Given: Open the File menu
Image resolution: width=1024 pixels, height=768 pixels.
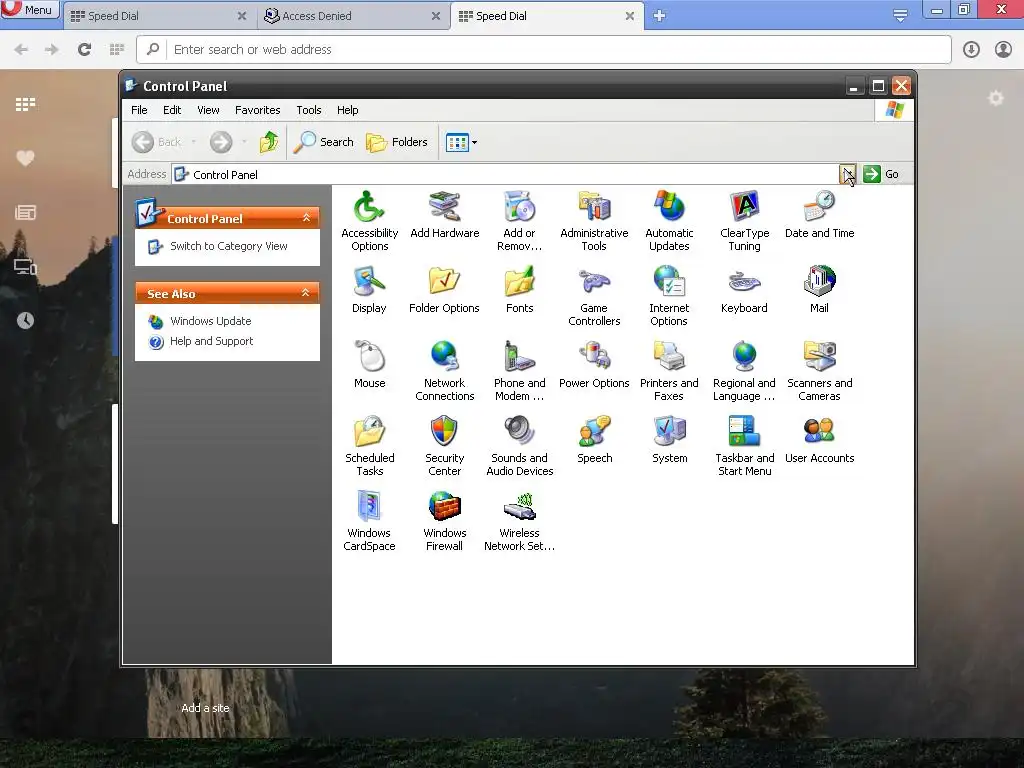Looking at the screenshot, I should pyautogui.click(x=139, y=110).
